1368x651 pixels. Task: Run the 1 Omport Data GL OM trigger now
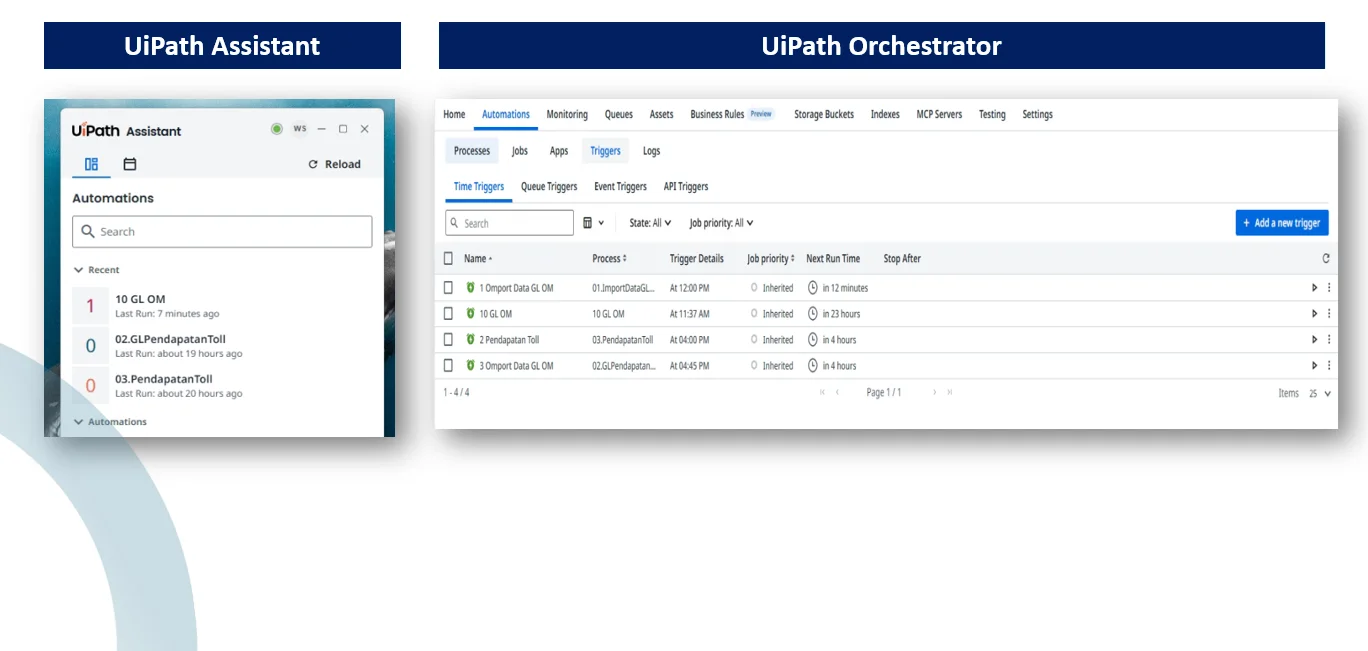point(1314,288)
